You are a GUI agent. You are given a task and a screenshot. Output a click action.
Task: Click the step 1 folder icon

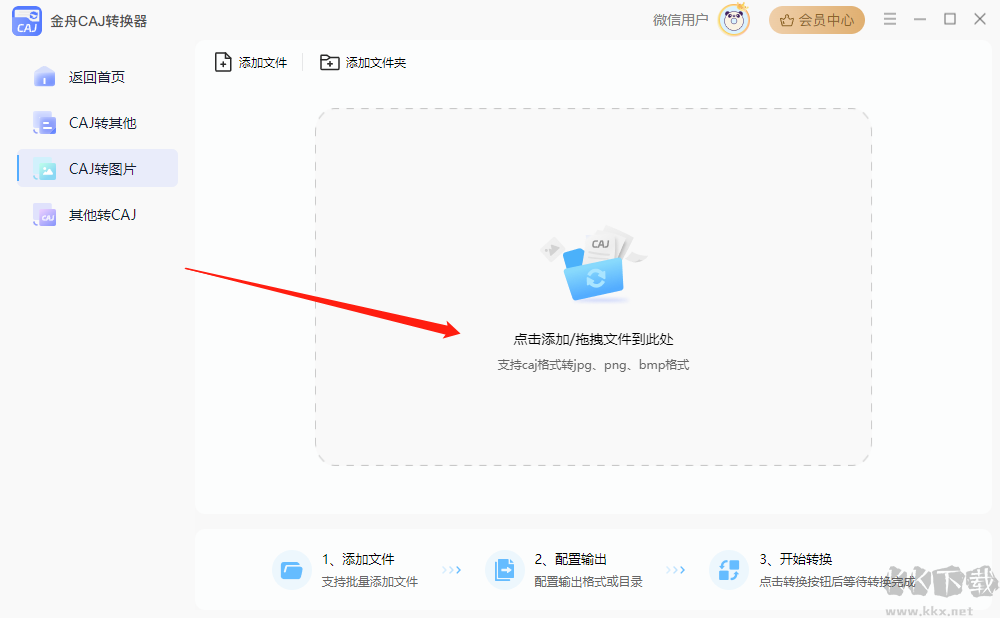(291, 570)
